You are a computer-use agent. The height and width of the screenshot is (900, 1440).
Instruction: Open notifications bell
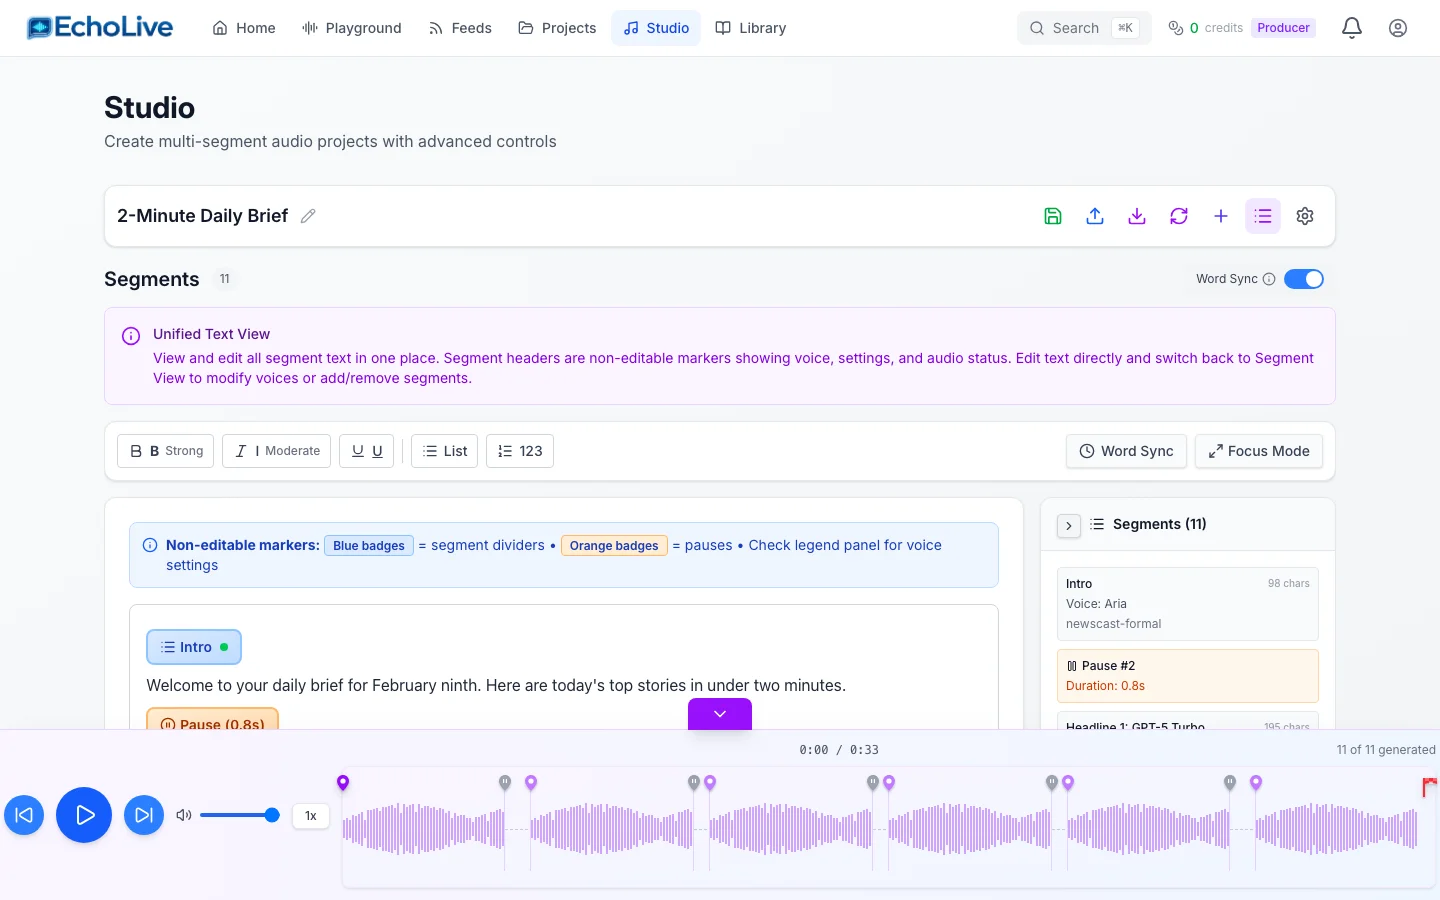coord(1352,28)
